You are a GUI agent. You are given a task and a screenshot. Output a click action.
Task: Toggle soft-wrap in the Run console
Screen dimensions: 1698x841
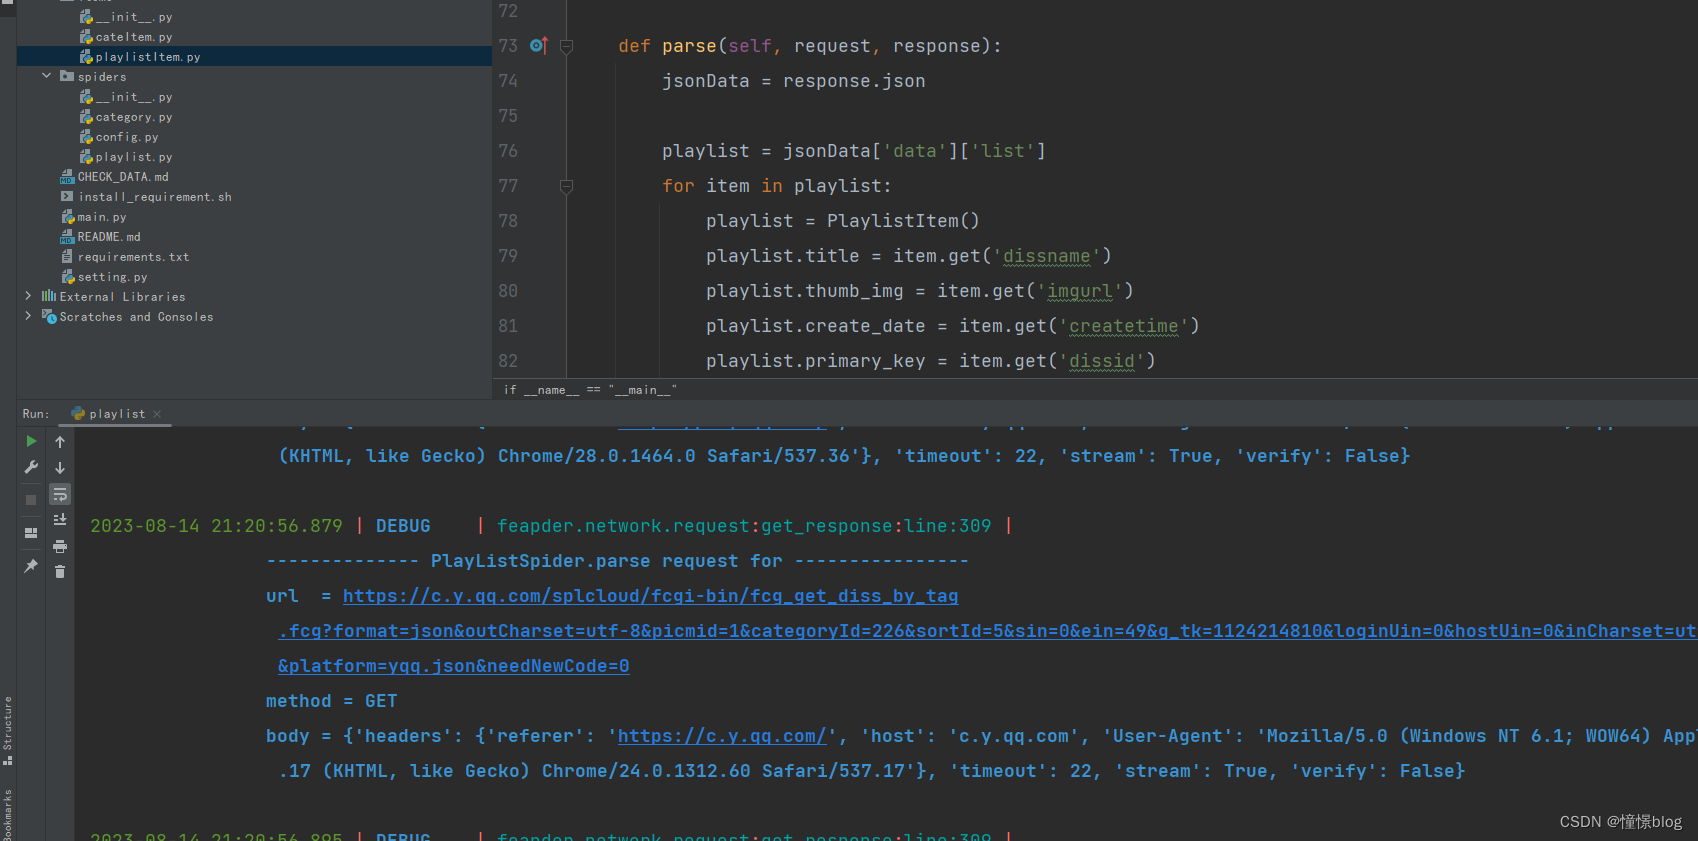click(x=60, y=494)
